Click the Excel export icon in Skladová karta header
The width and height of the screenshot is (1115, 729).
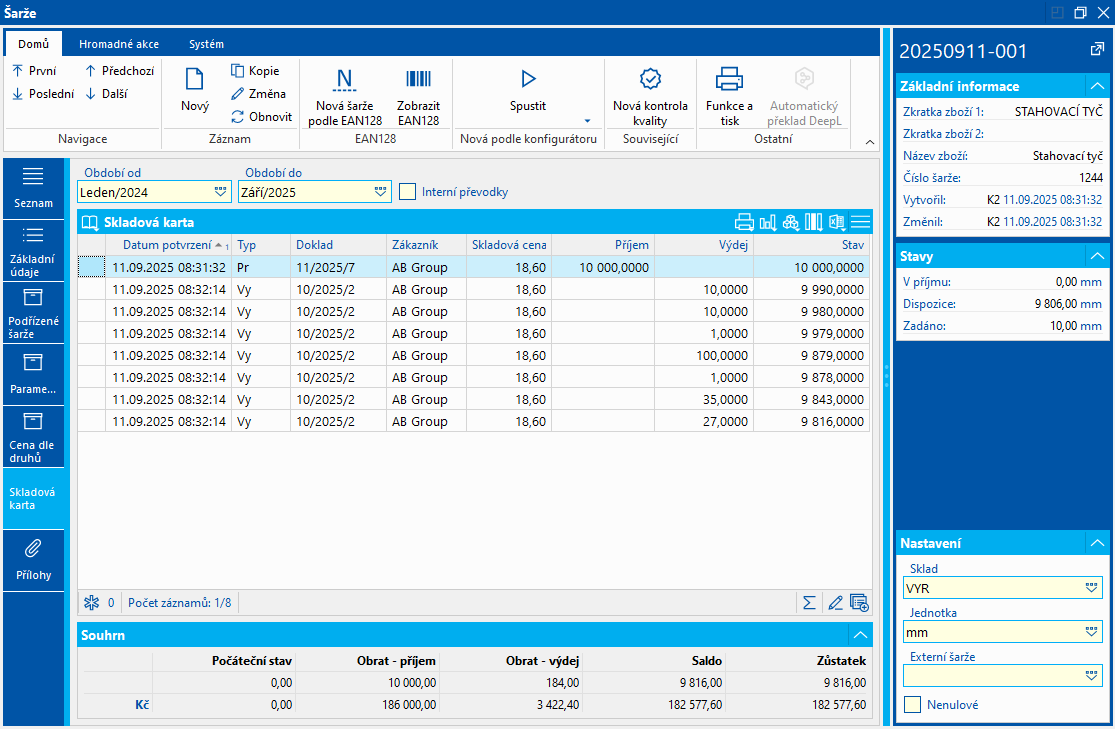pyautogui.click(x=837, y=222)
